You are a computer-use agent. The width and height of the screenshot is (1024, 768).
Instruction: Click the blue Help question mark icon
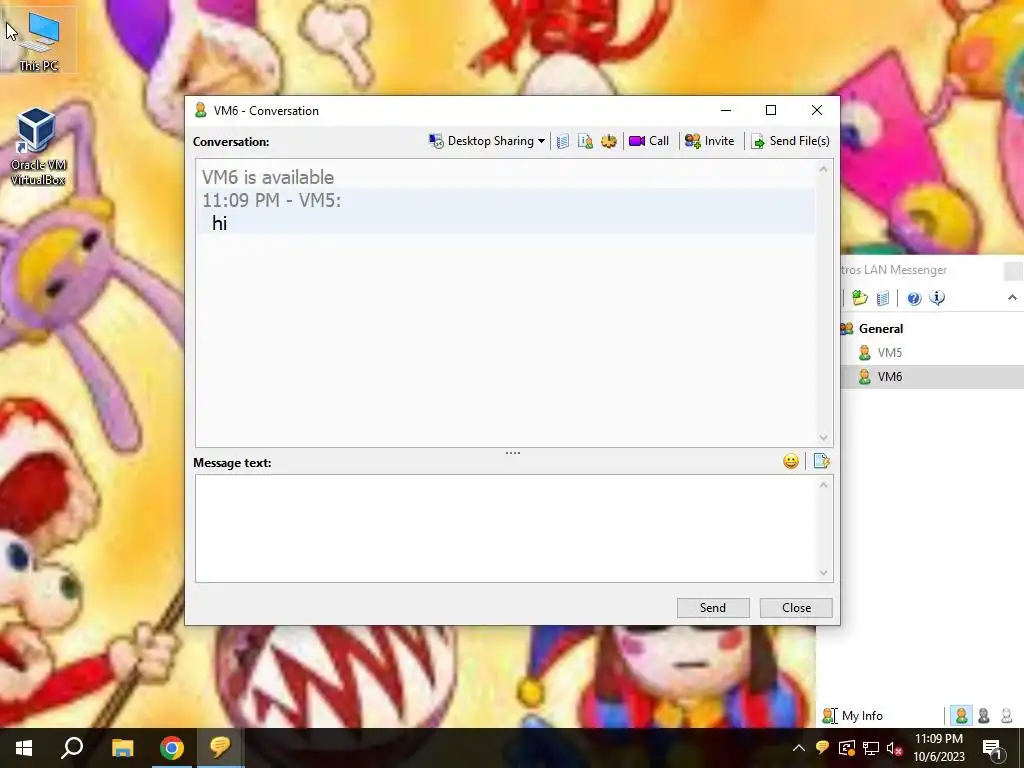(914, 298)
